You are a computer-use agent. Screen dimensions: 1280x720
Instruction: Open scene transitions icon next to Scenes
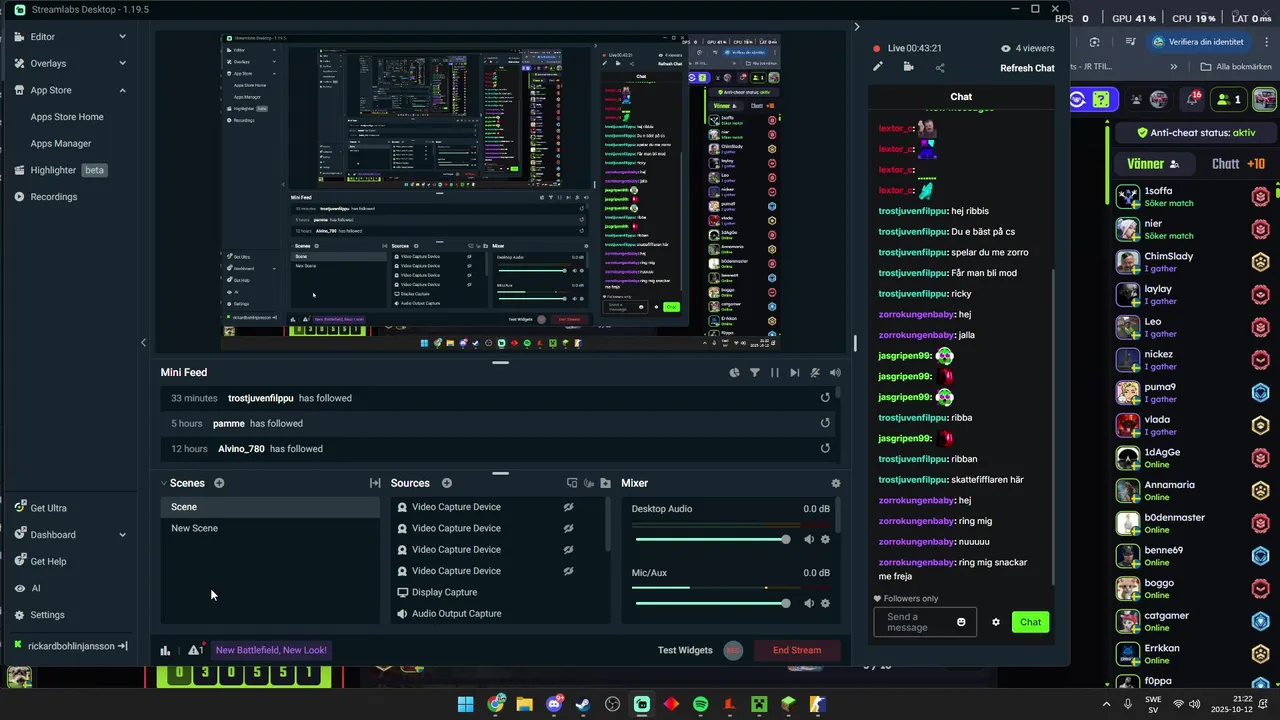(375, 483)
